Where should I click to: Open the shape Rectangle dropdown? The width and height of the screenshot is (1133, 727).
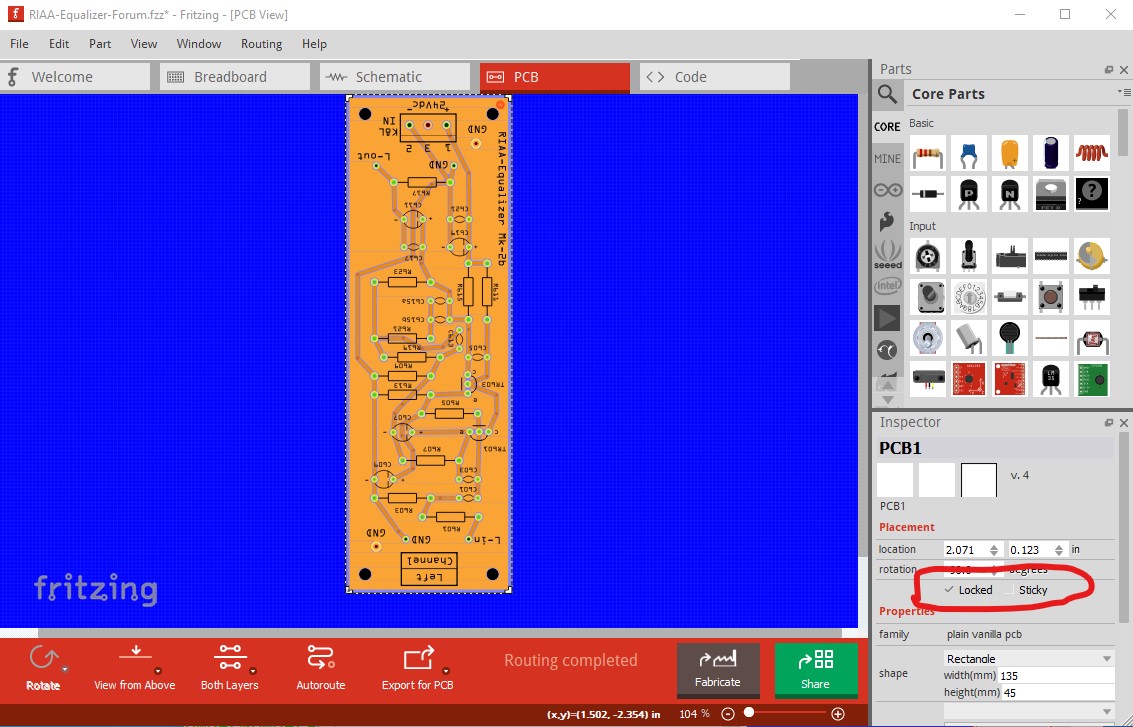click(1029, 658)
